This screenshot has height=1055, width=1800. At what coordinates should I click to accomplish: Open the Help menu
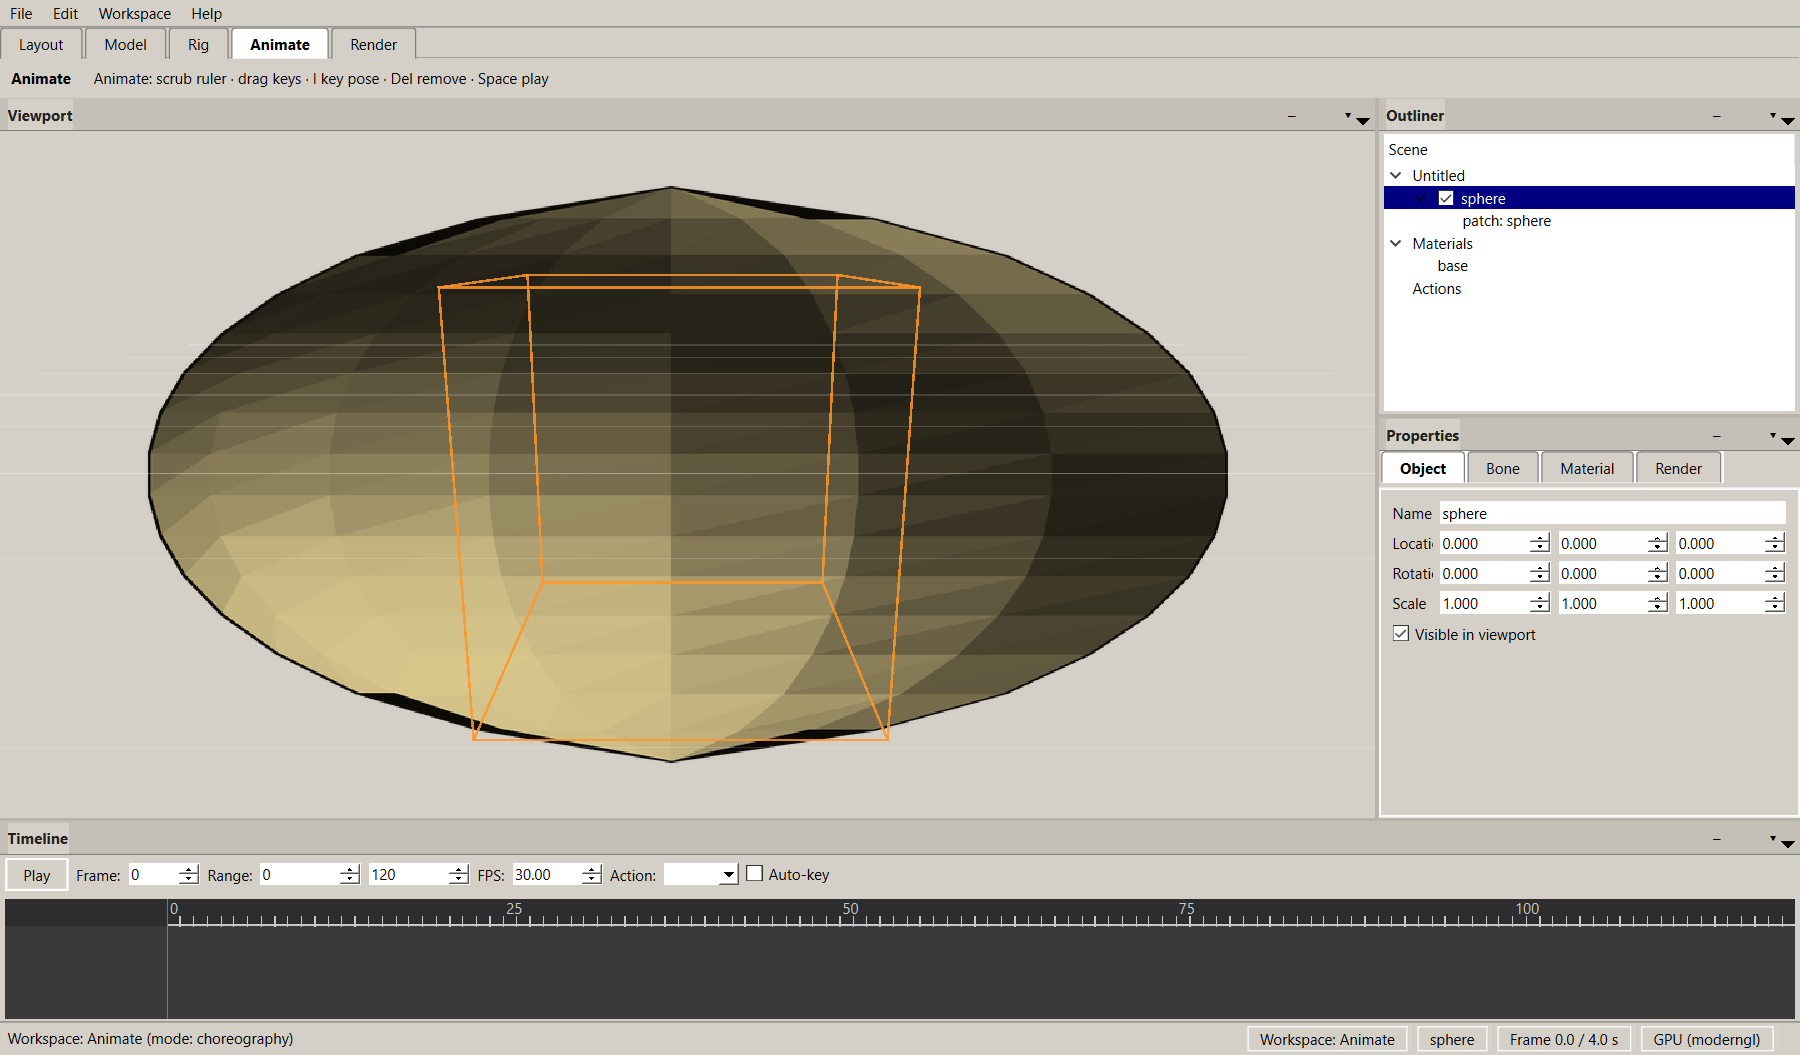coord(207,13)
